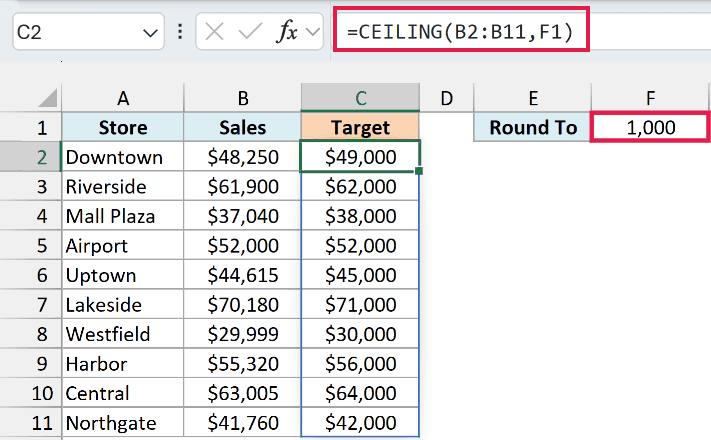Select row 7 header
711x440 pixels.
click(x=30, y=304)
